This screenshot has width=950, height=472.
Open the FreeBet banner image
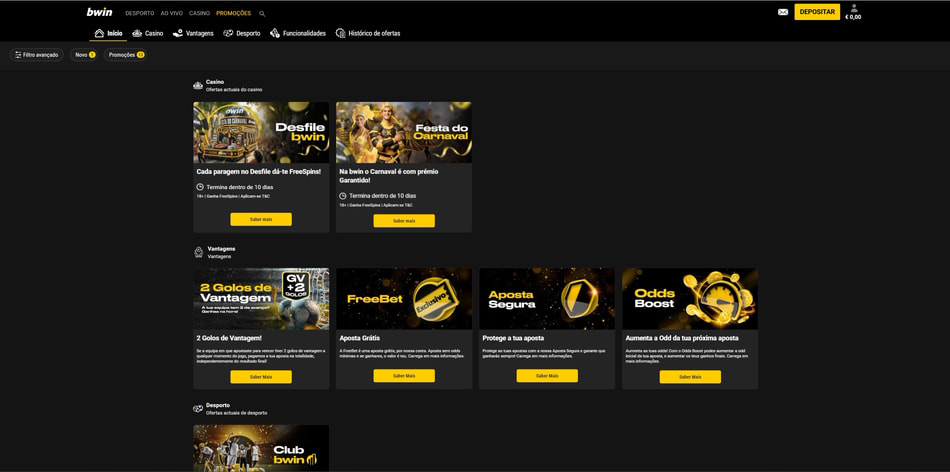(404, 299)
